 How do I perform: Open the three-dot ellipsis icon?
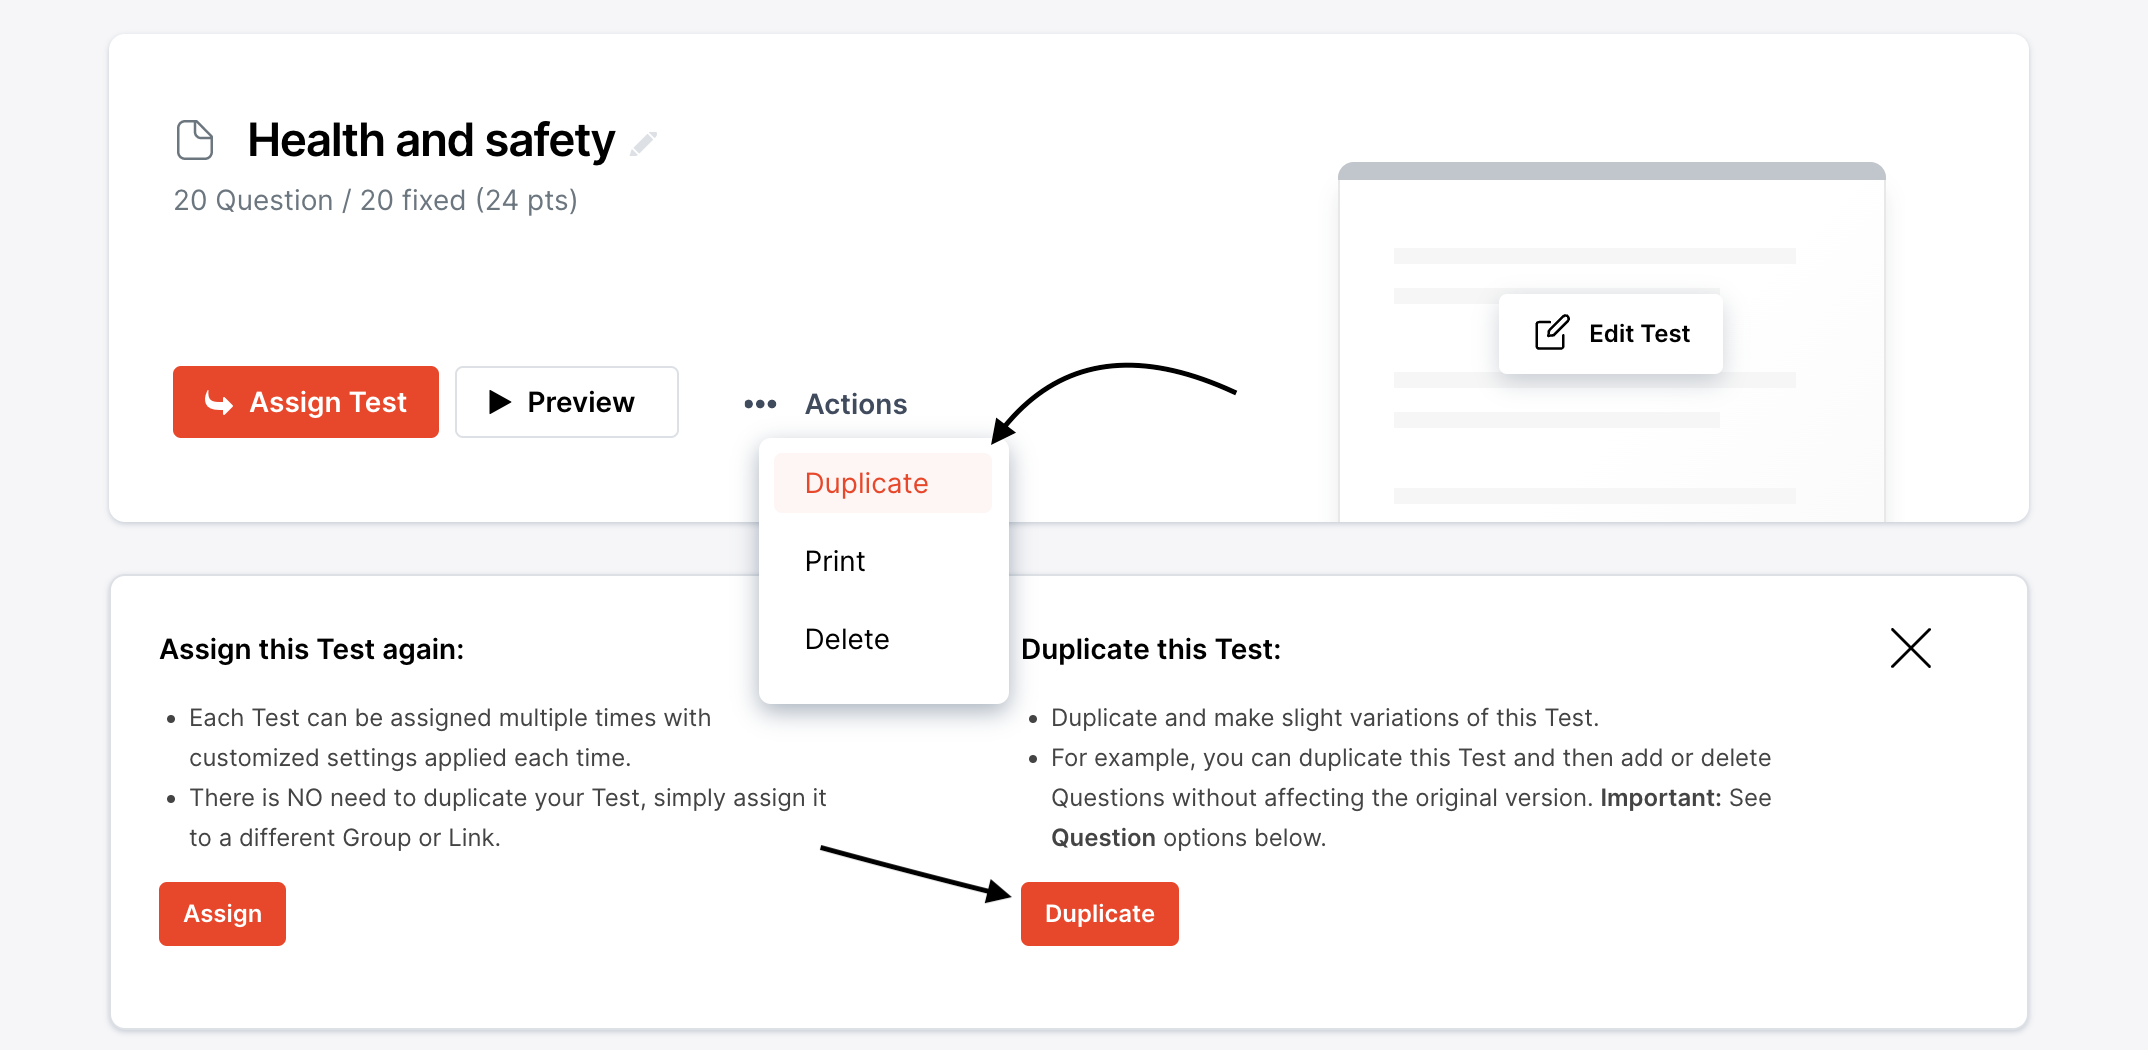[x=760, y=404]
